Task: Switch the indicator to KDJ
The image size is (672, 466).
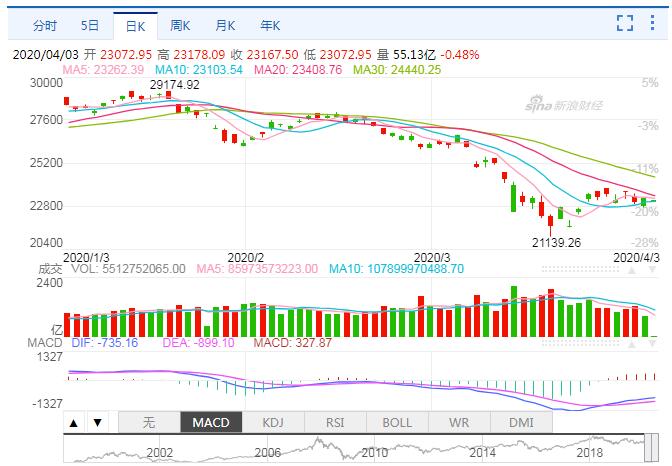Action: coord(273,423)
